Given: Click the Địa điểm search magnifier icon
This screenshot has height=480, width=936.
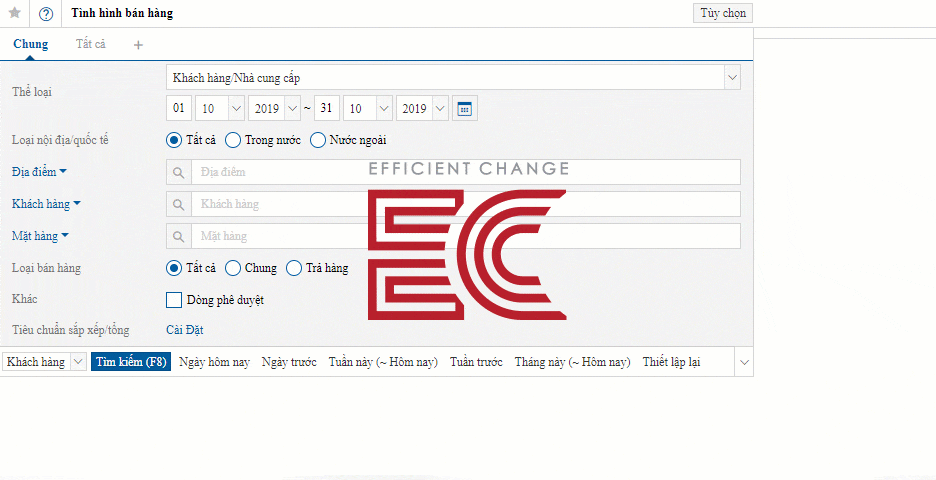Looking at the screenshot, I should [x=178, y=172].
